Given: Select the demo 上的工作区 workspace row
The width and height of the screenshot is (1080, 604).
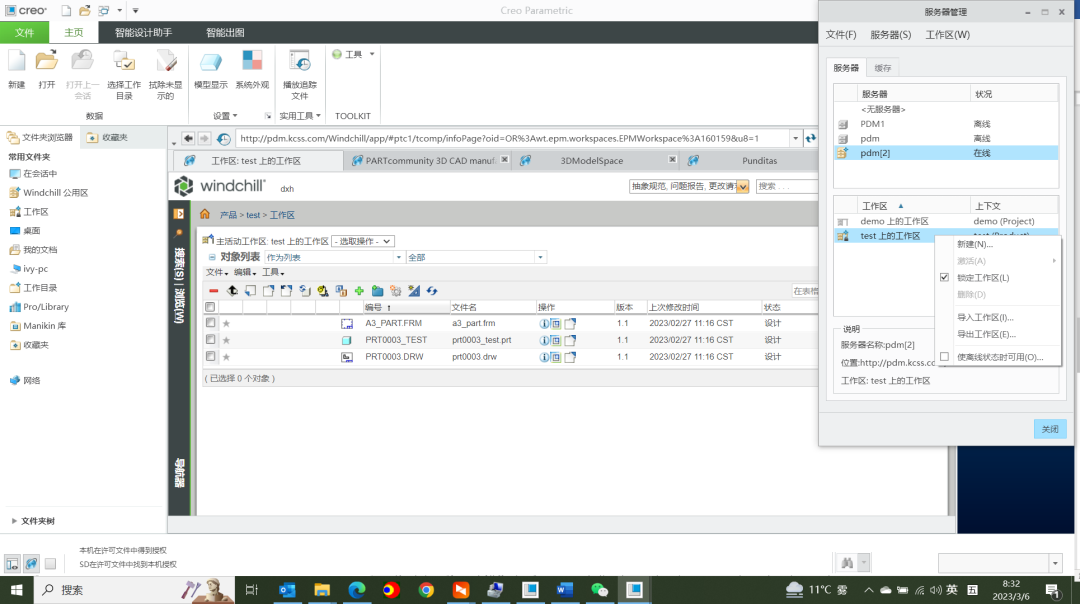Looking at the screenshot, I should (946, 221).
